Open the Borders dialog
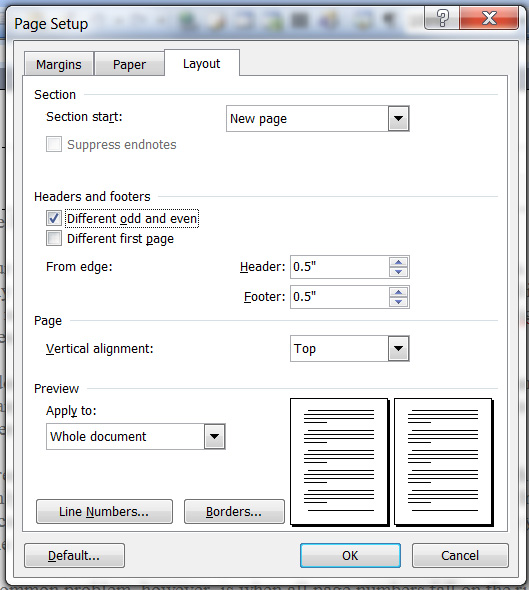Image resolution: width=529 pixels, height=590 pixels. coord(234,511)
